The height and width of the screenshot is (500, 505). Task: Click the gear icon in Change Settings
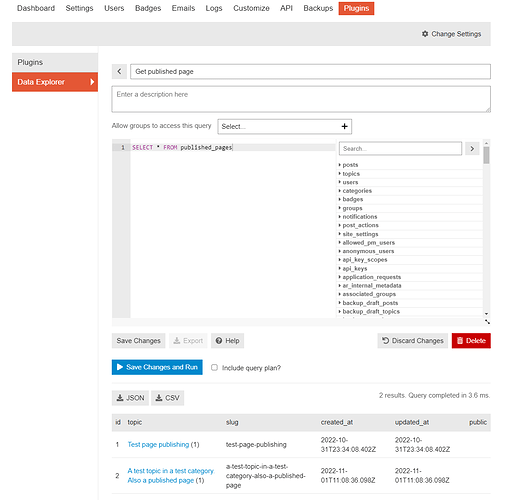pyautogui.click(x=425, y=34)
